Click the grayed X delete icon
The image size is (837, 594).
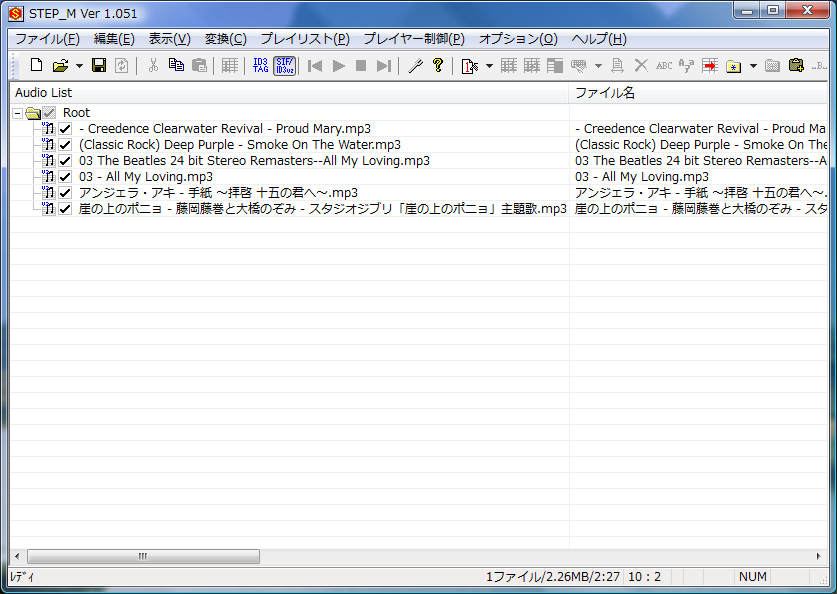641,66
